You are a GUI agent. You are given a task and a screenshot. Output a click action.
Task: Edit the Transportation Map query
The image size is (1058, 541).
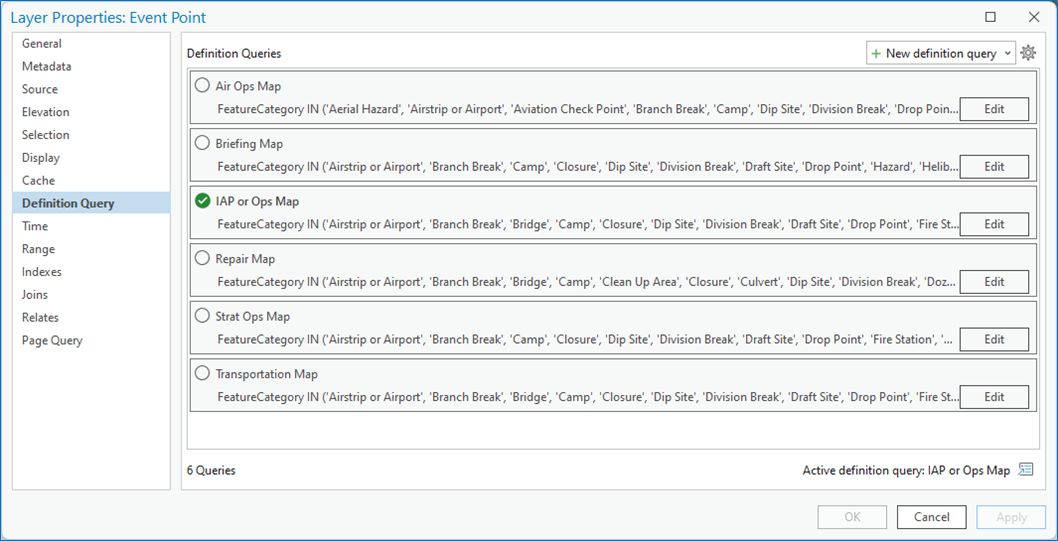[x=994, y=397]
